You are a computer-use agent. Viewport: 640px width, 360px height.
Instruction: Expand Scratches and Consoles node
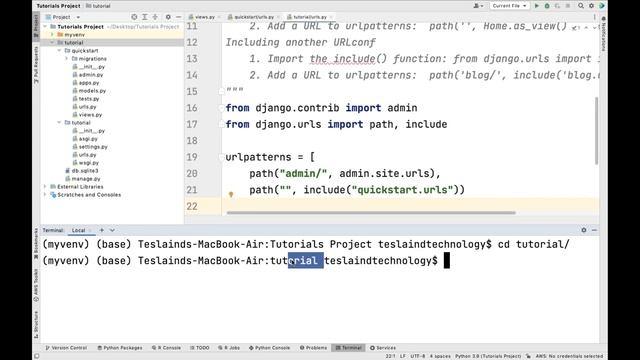point(45,195)
